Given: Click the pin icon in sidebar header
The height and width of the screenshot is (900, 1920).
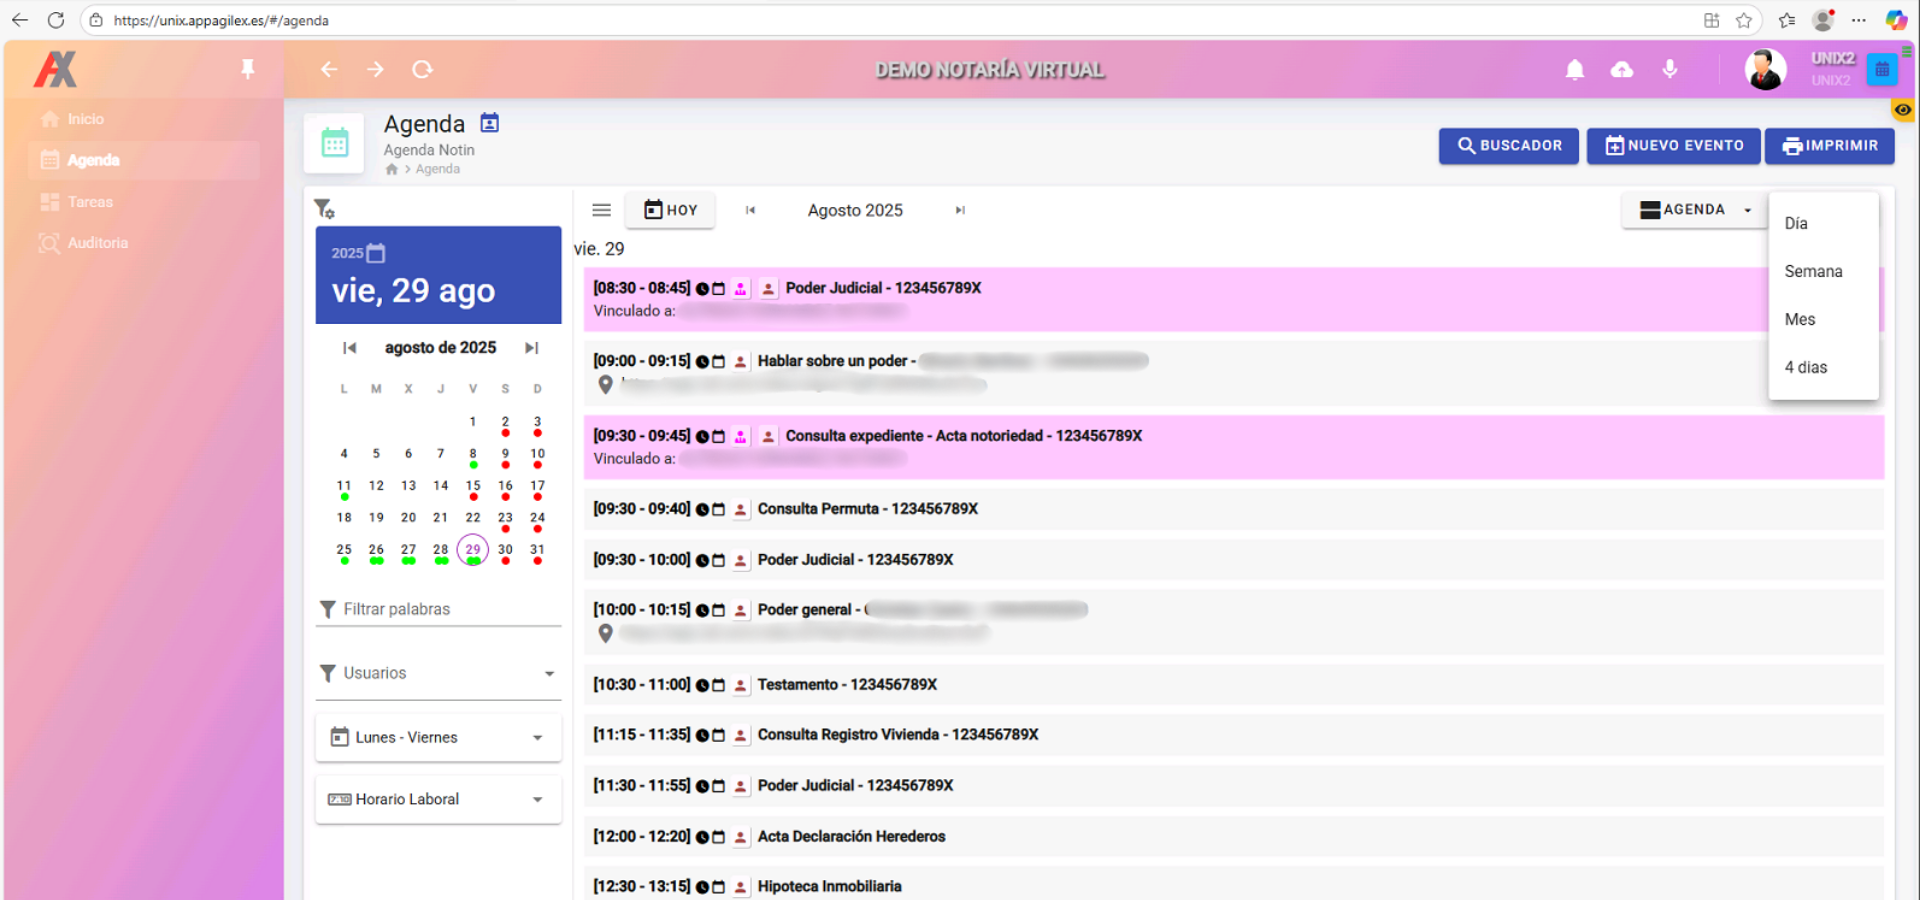Looking at the screenshot, I should [x=247, y=69].
